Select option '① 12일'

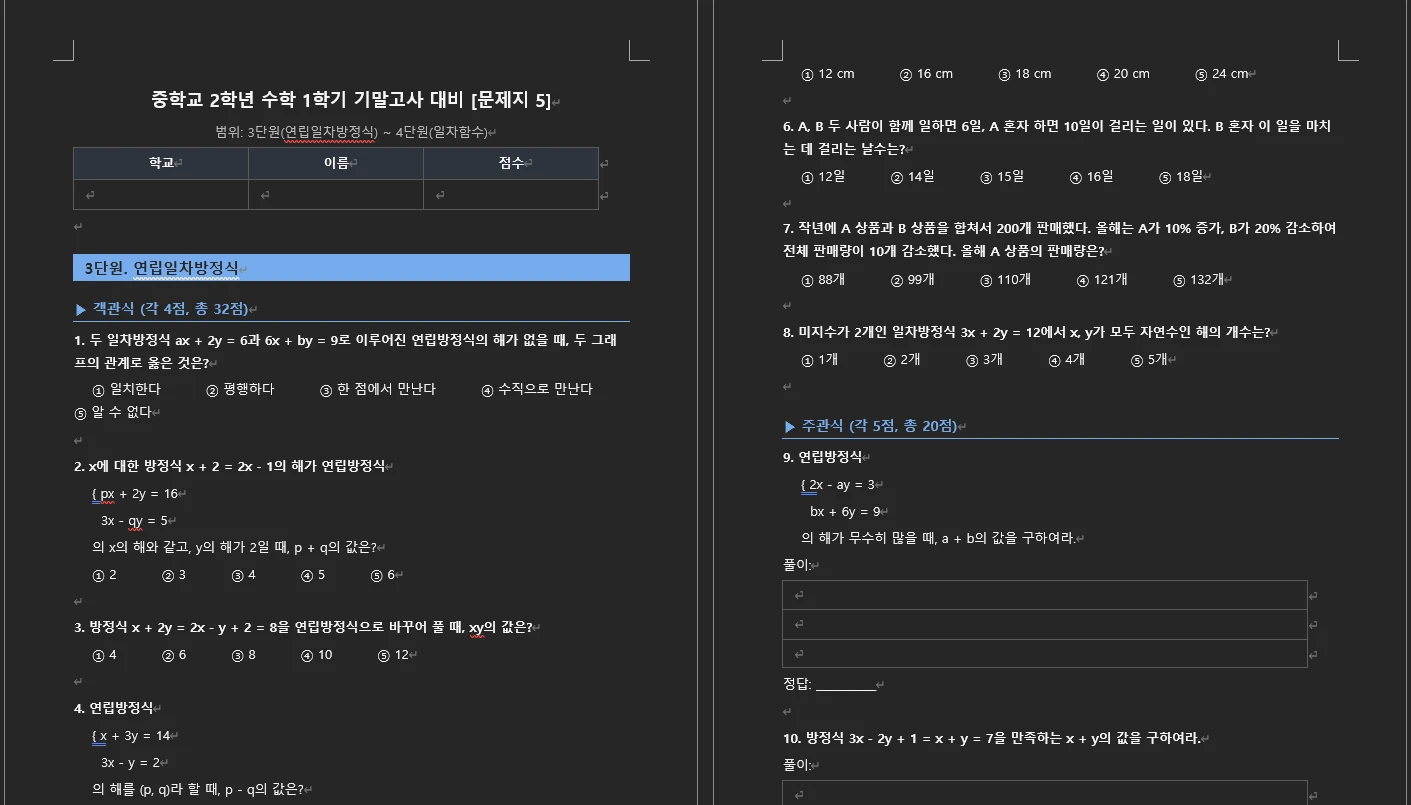(823, 177)
